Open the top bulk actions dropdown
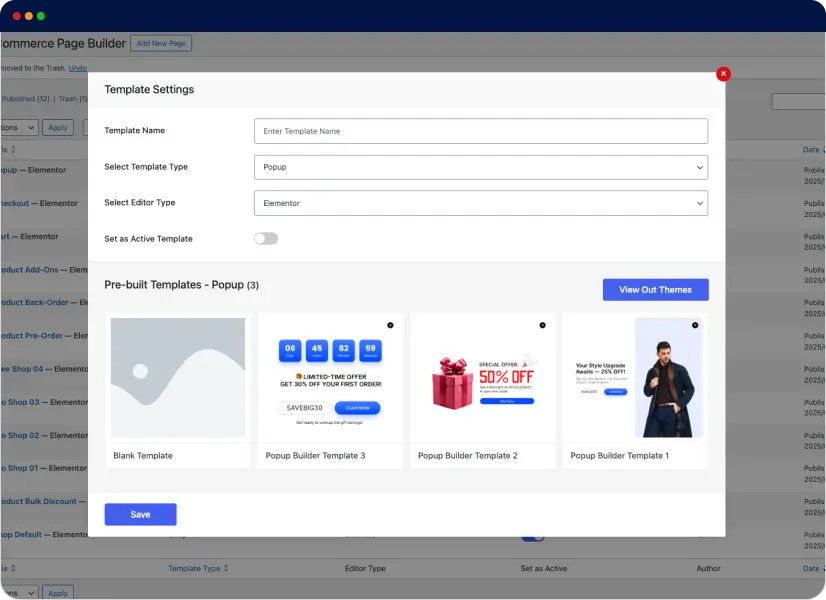 click(x=18, y=127)
